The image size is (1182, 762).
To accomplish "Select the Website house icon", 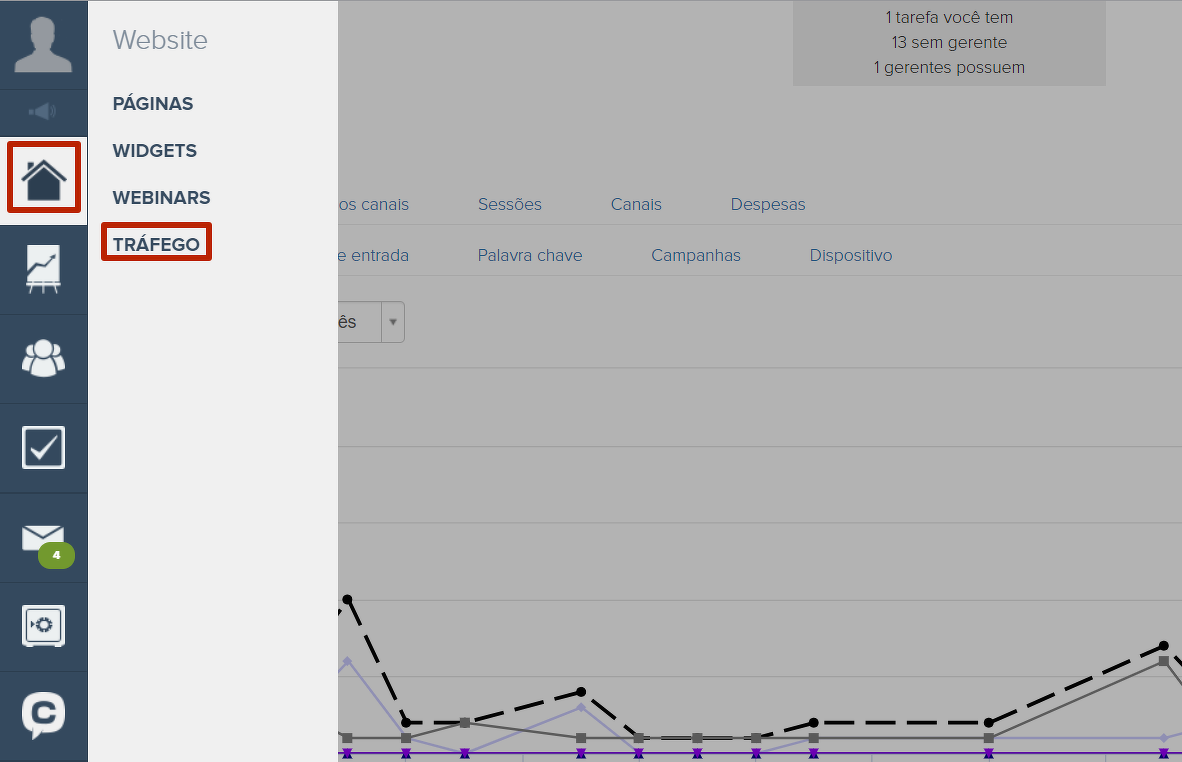I will click(44, 178).
